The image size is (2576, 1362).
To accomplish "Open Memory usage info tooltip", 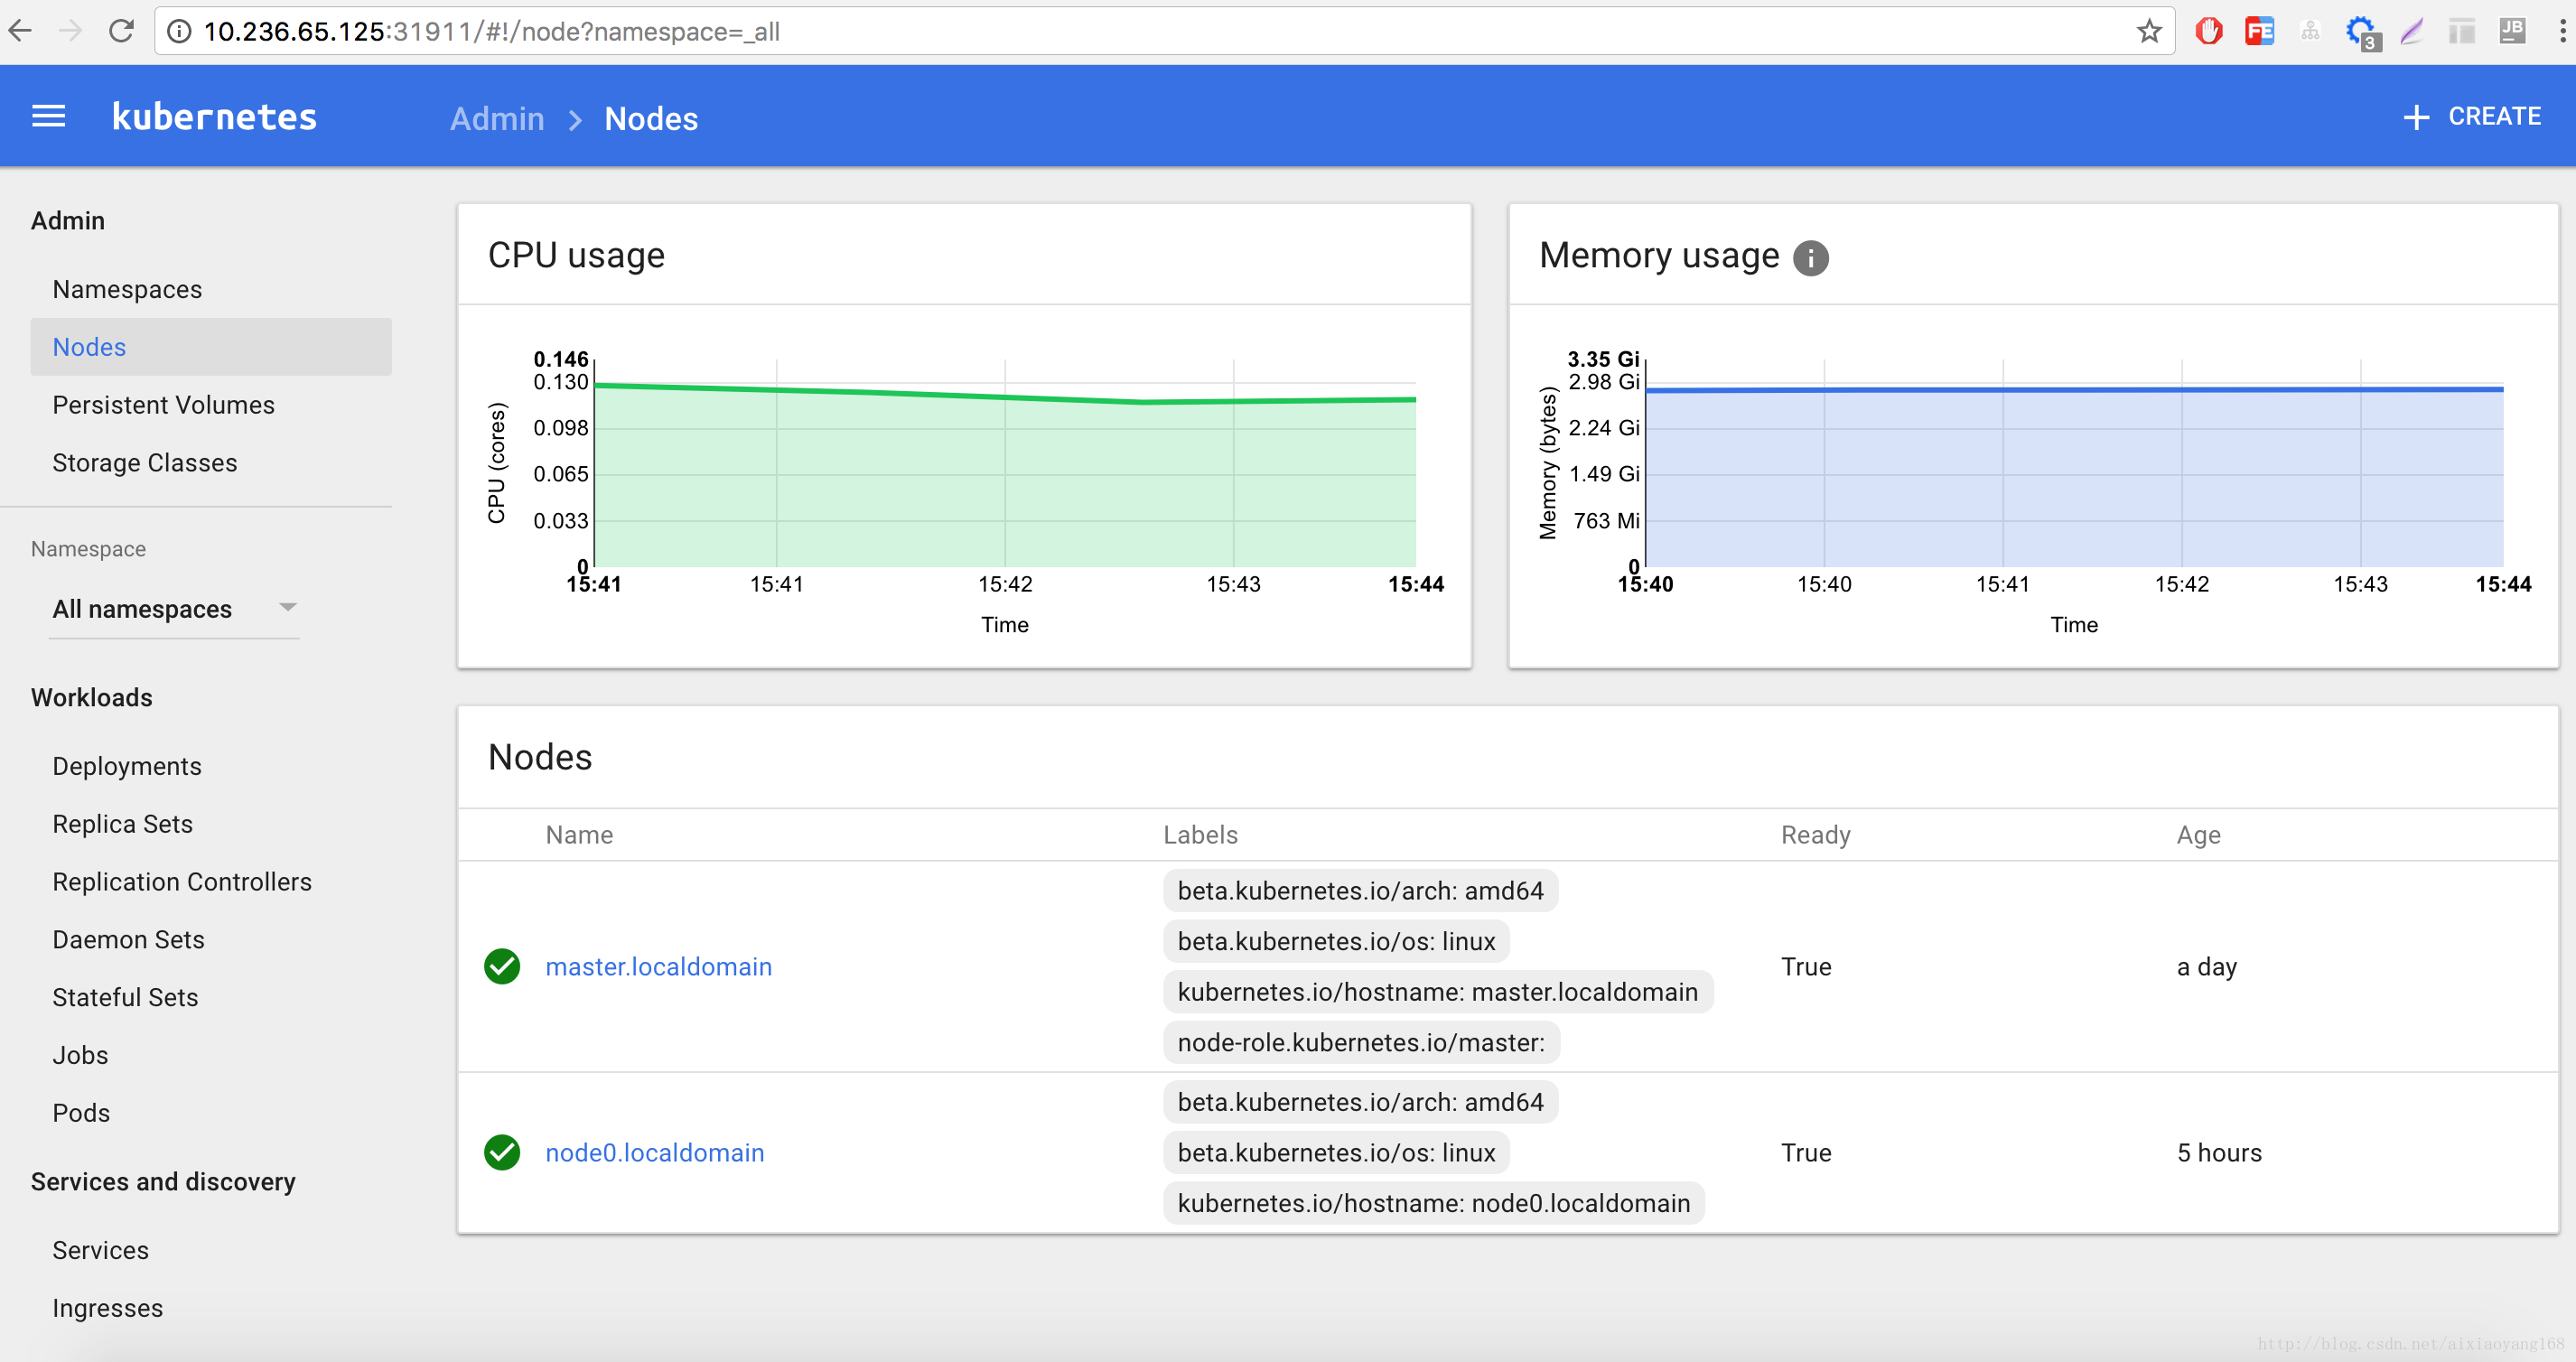I will [1811, 258].
